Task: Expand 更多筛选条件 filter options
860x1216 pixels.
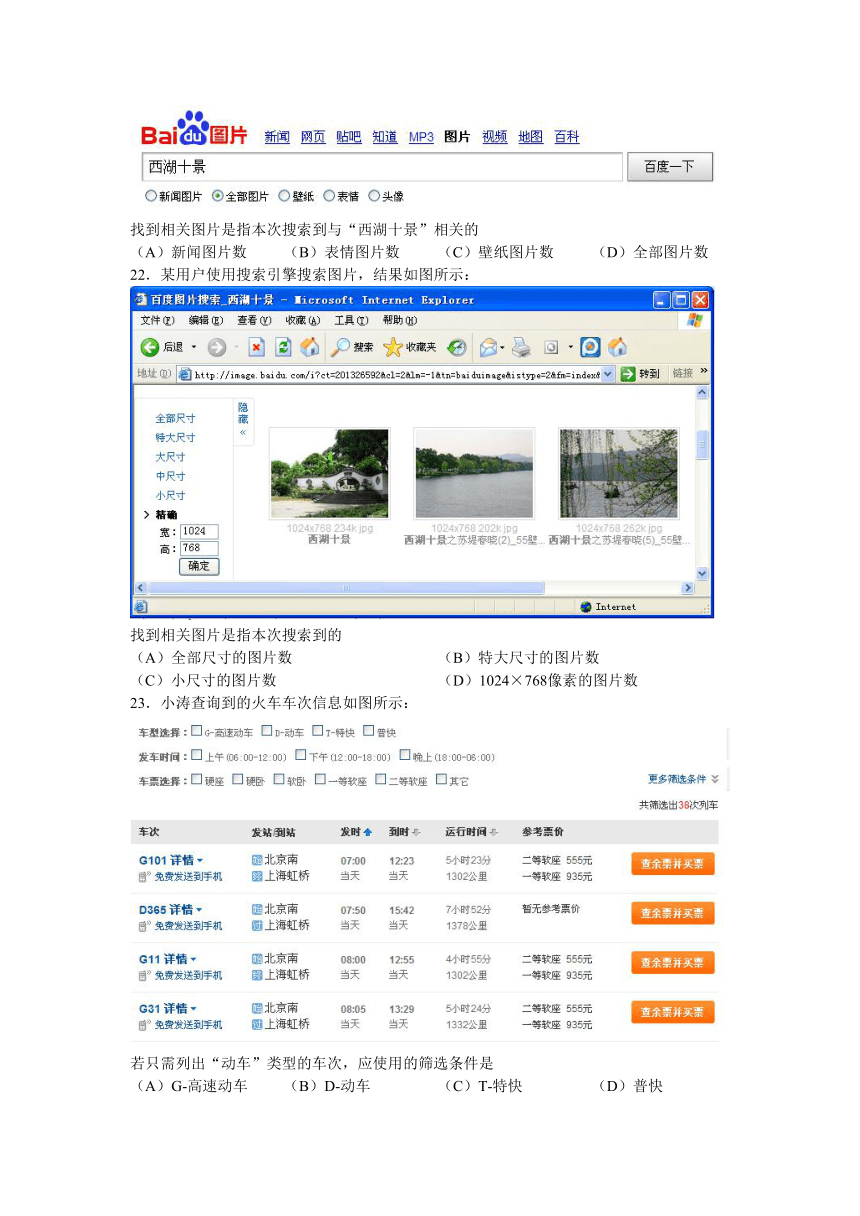Action: (683, 779)
